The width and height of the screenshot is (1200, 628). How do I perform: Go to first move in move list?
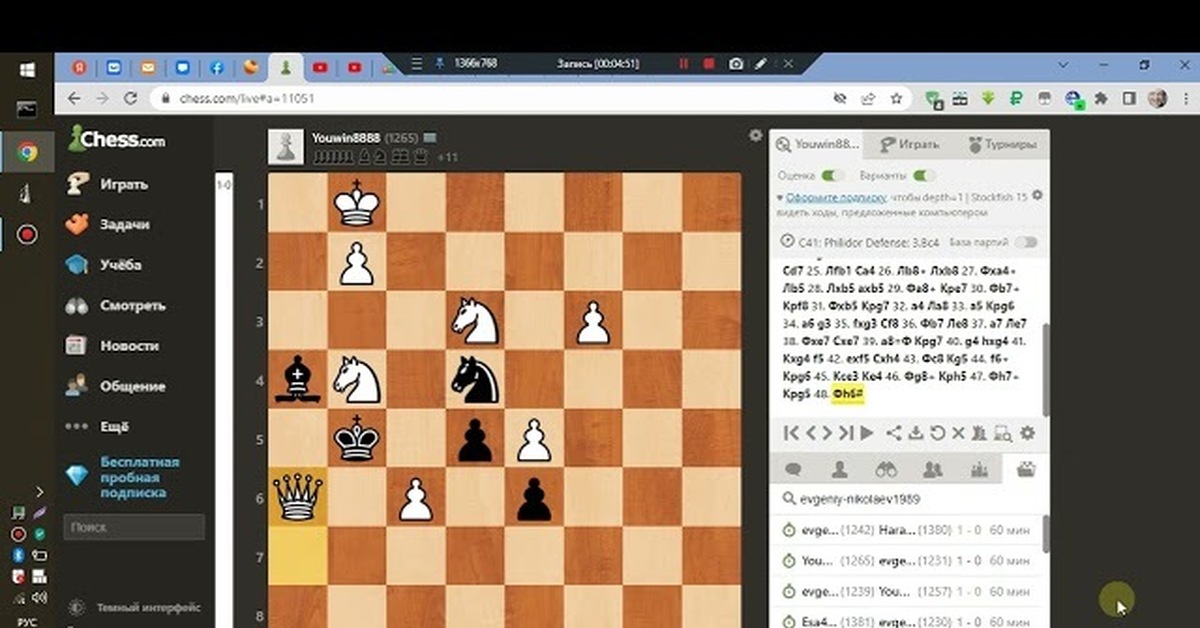point(790,434)
